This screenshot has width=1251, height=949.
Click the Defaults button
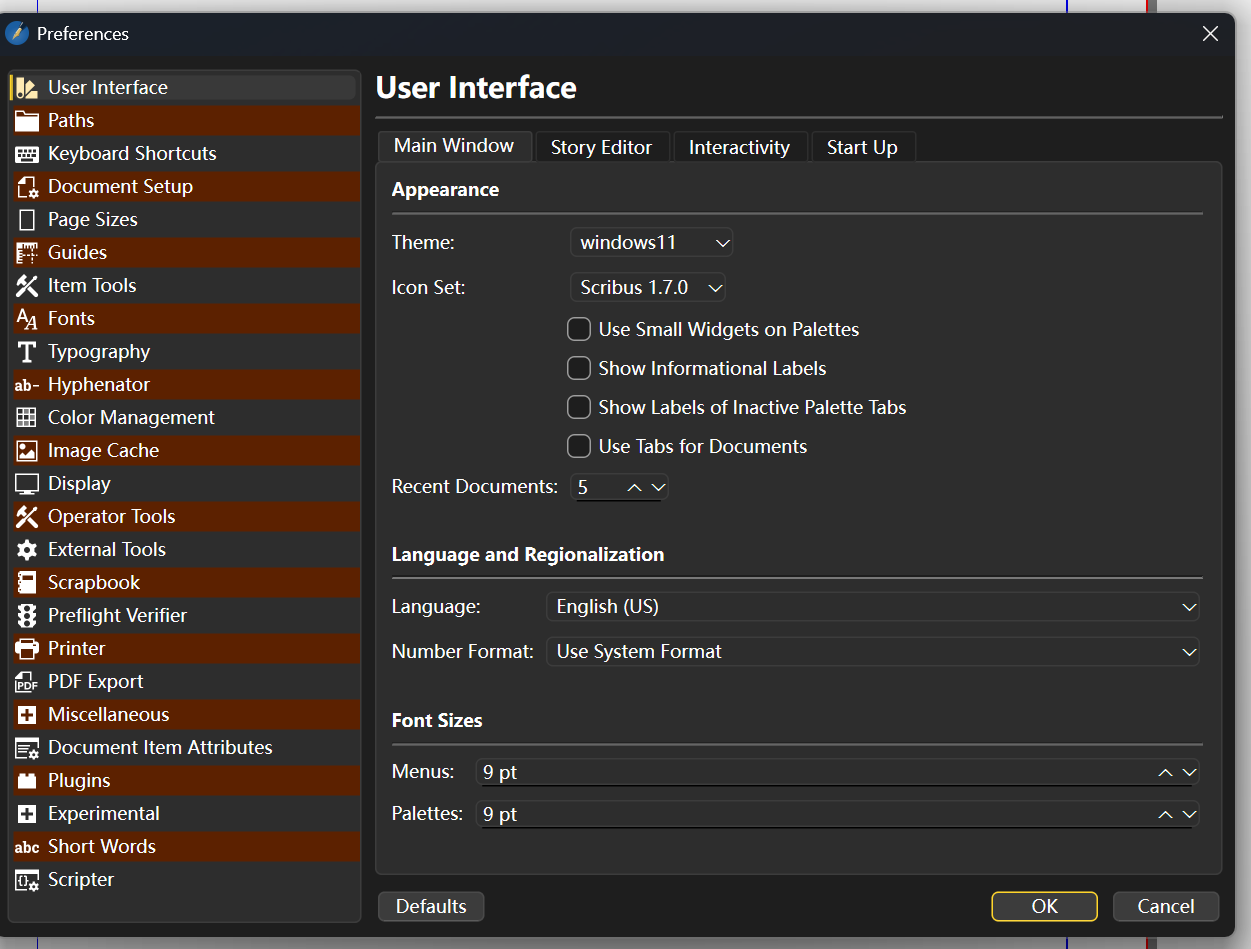(x=431, y=906)
